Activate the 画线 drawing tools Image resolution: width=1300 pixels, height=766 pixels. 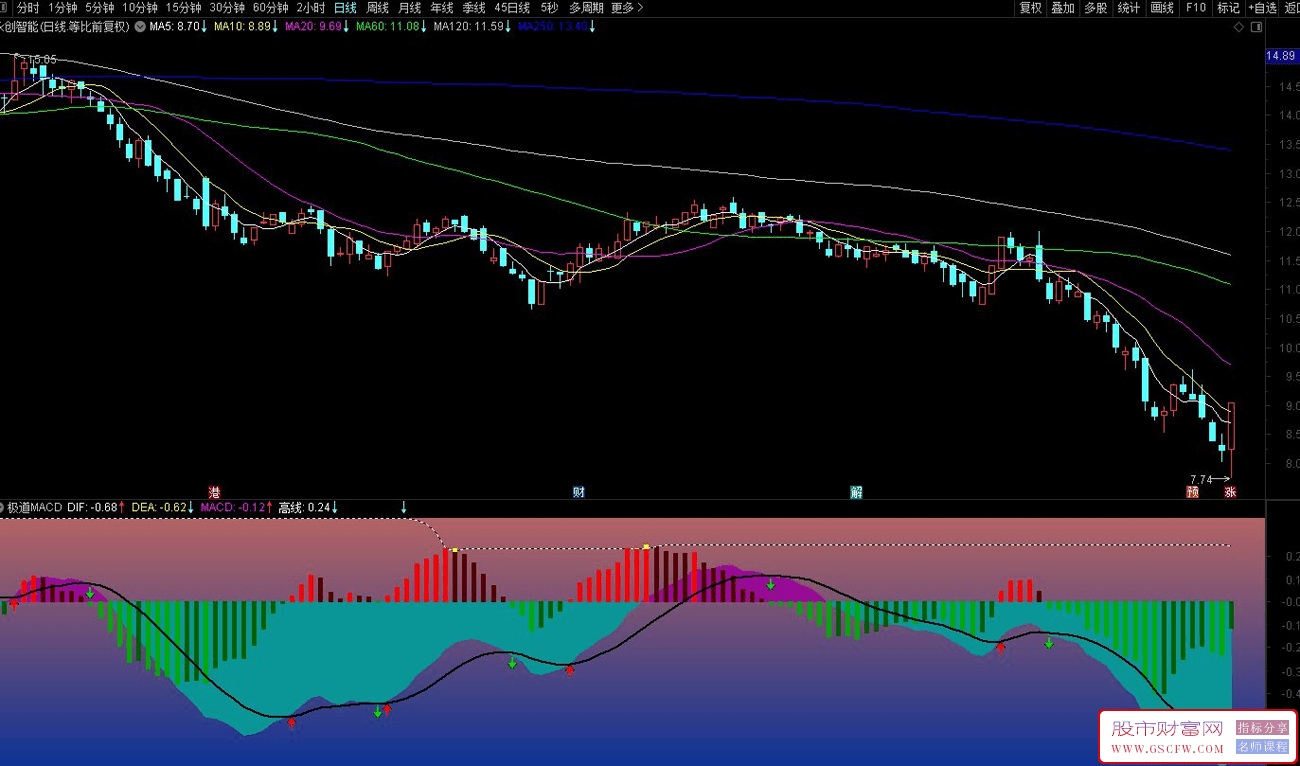click(x=1162, y=7)
